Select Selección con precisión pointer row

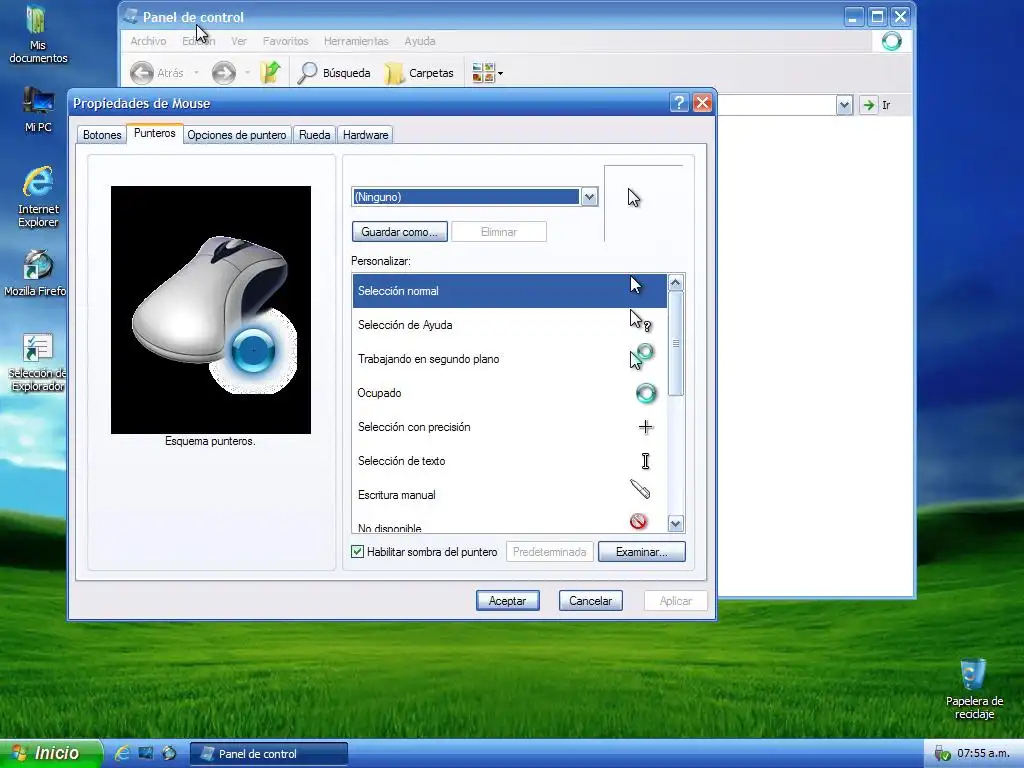click(509, 426)
